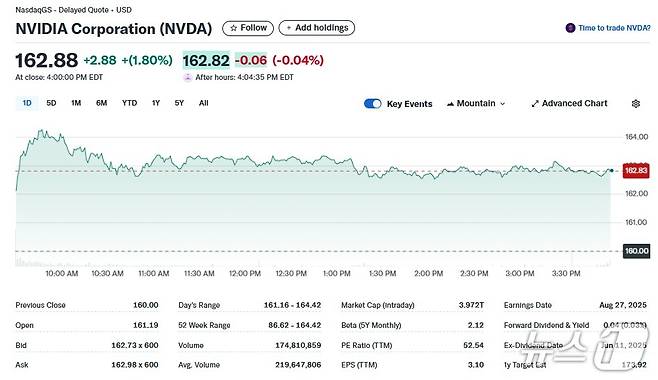Select the YTD range tab
The height and width of the screenshot is (380, 658).
click(129, 103)
